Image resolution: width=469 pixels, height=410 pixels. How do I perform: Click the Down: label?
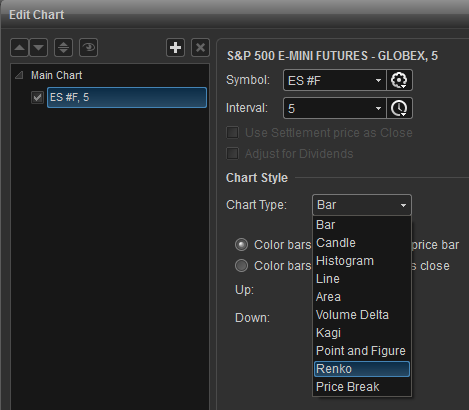[252, 318]
